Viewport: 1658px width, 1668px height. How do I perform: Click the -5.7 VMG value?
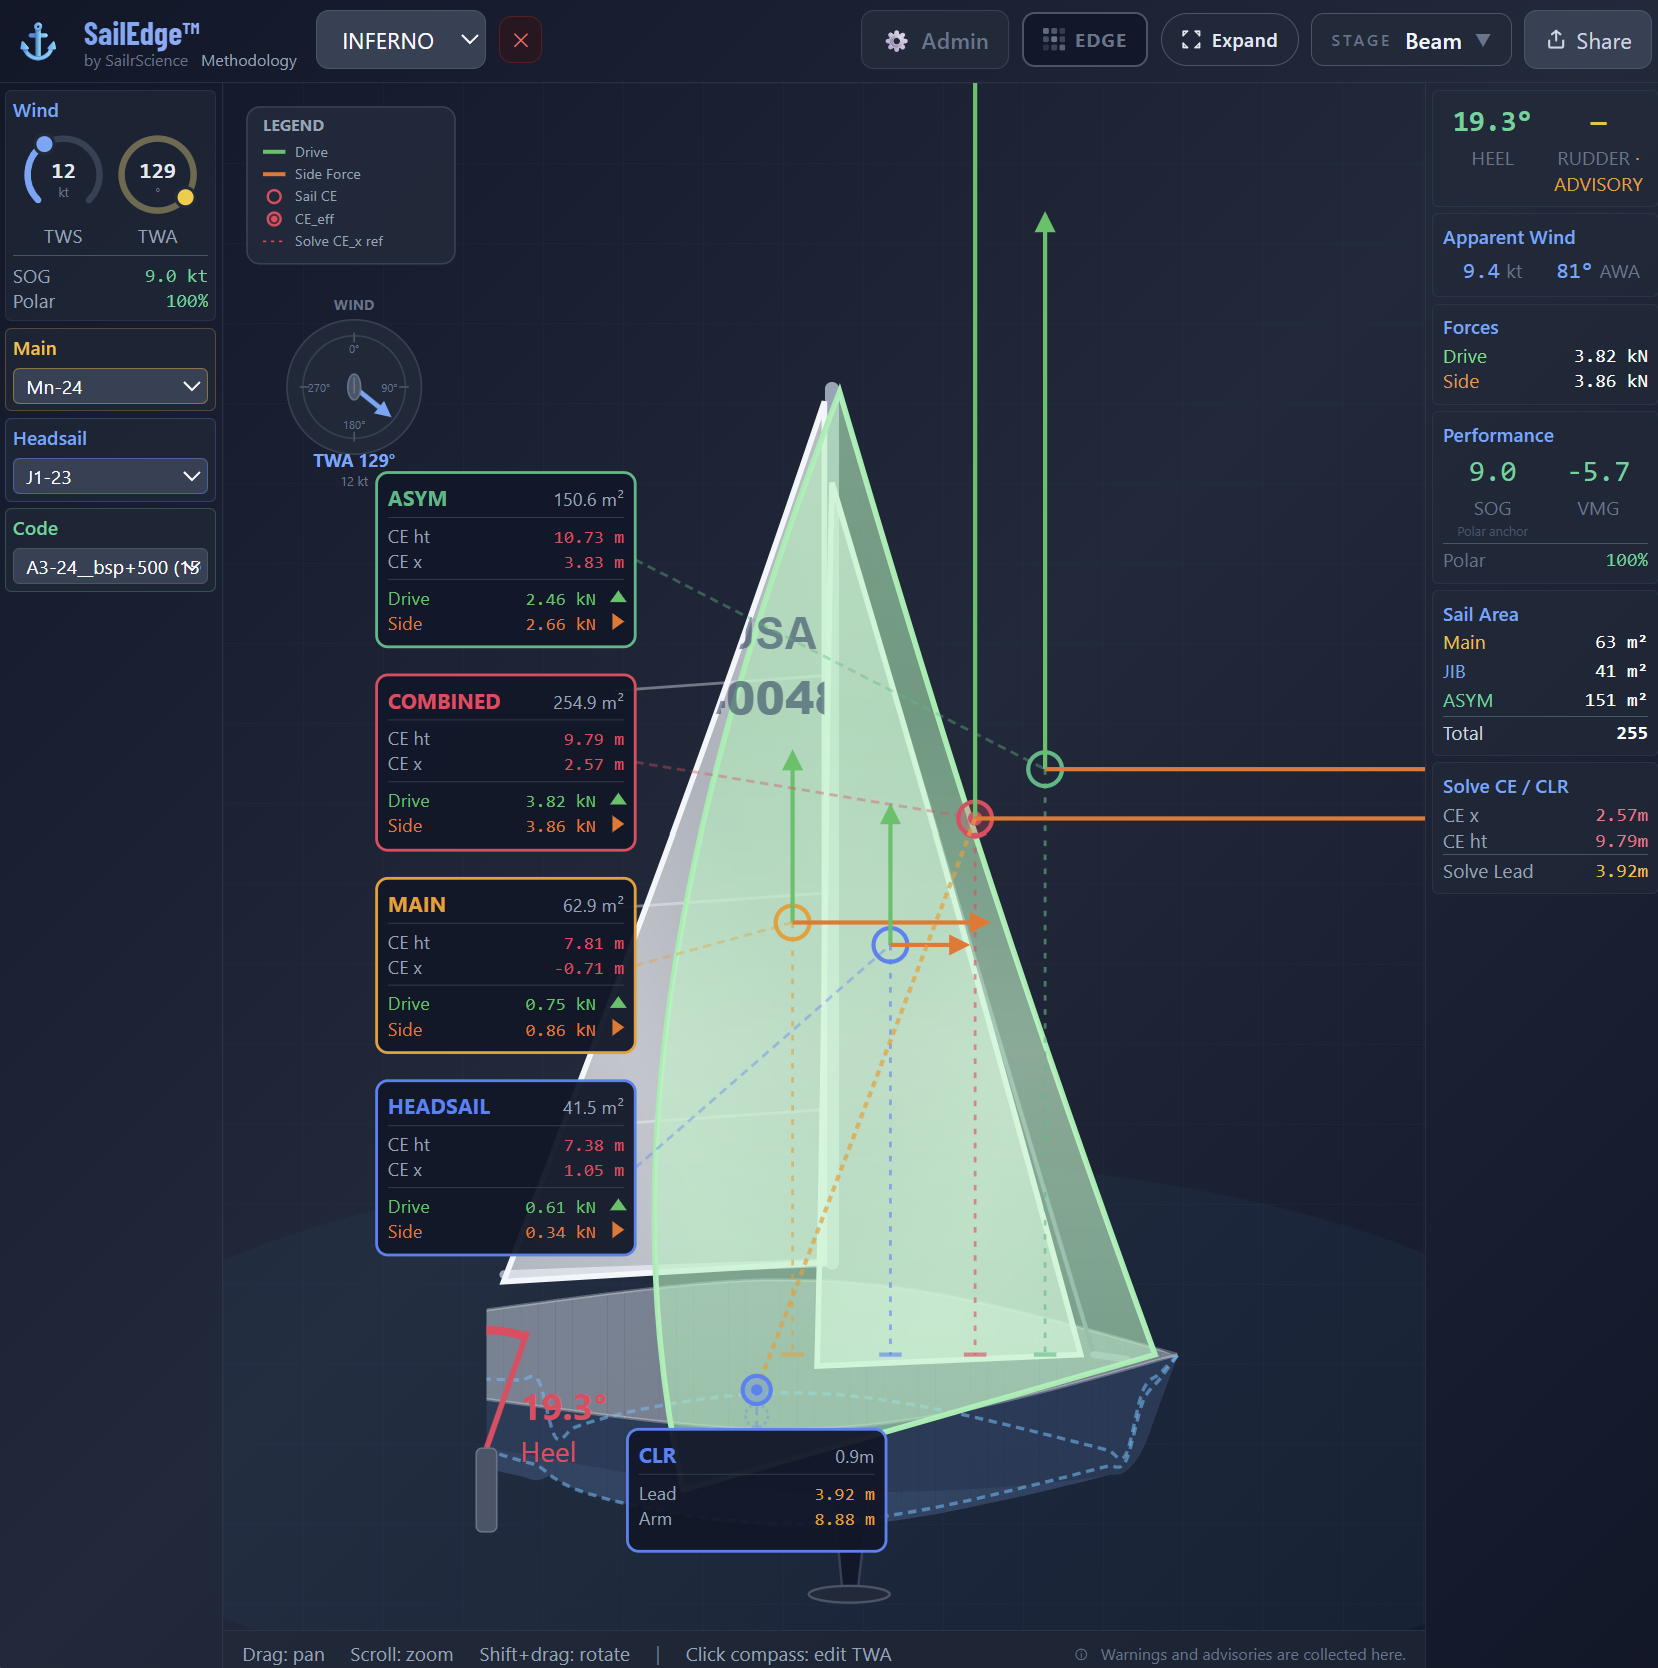coord(1598,472)
